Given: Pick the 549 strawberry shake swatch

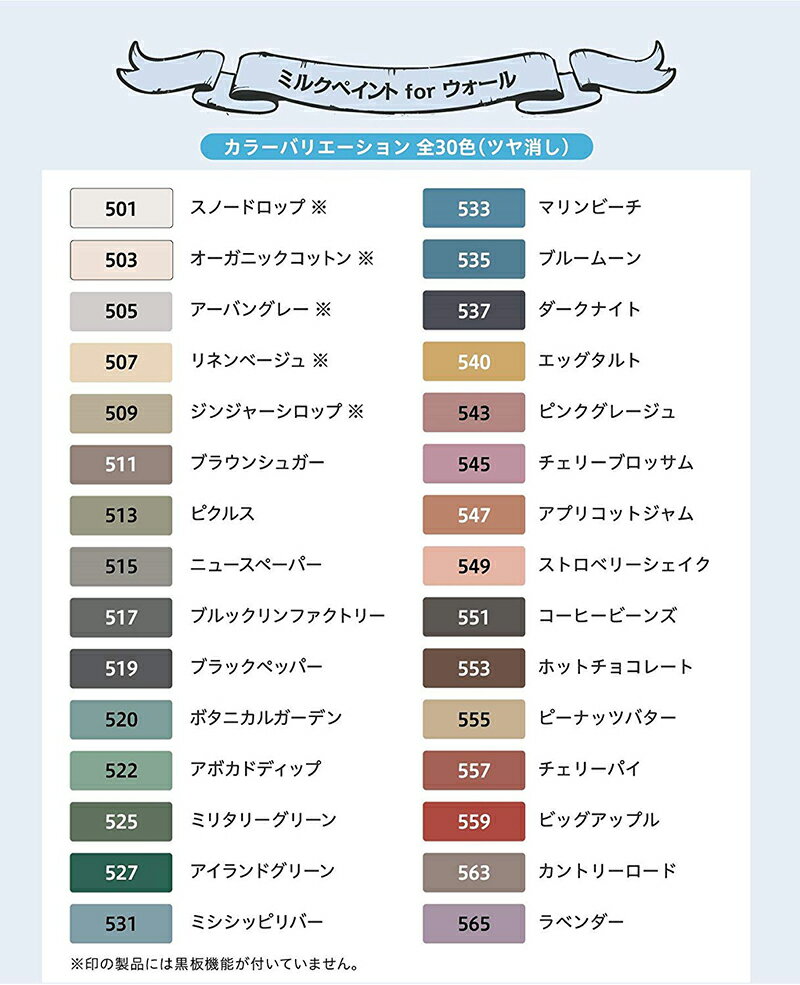Looking at the screenshot, I should (473, 566).
